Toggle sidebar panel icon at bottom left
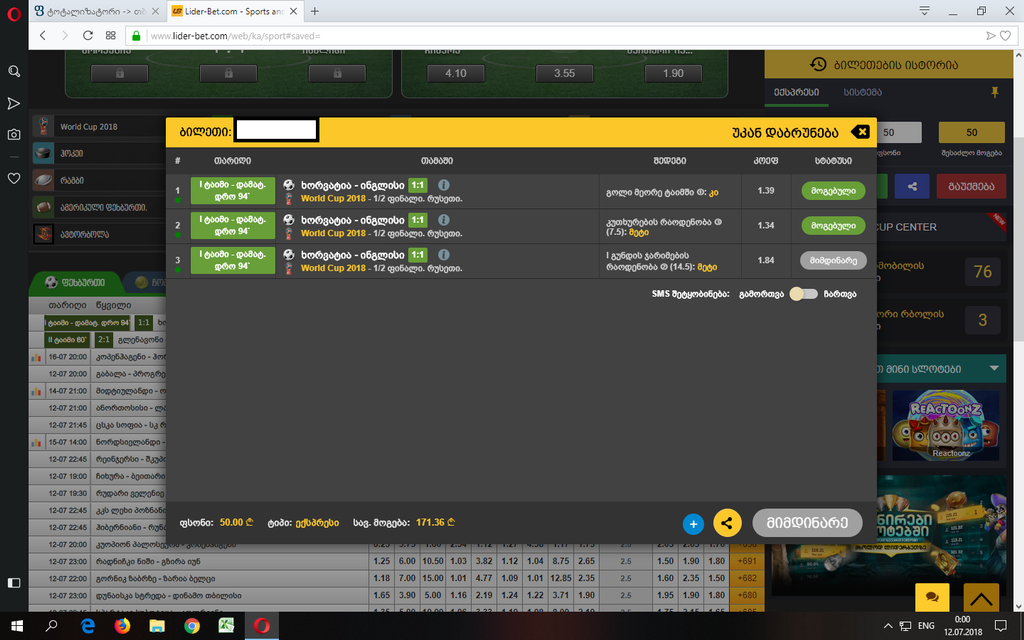 tap(14, 583)
